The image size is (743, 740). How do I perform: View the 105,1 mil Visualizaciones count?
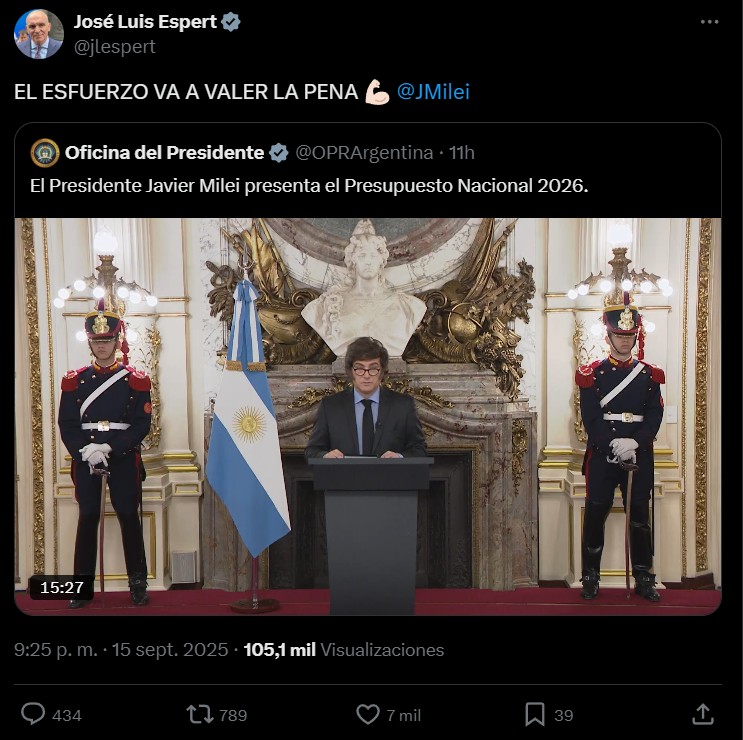[344, 650]
